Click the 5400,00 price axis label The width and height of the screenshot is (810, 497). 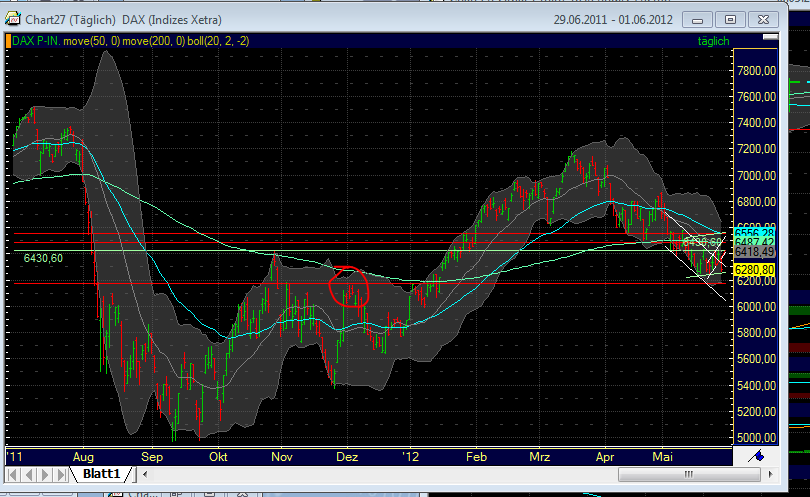click(756, 385)
